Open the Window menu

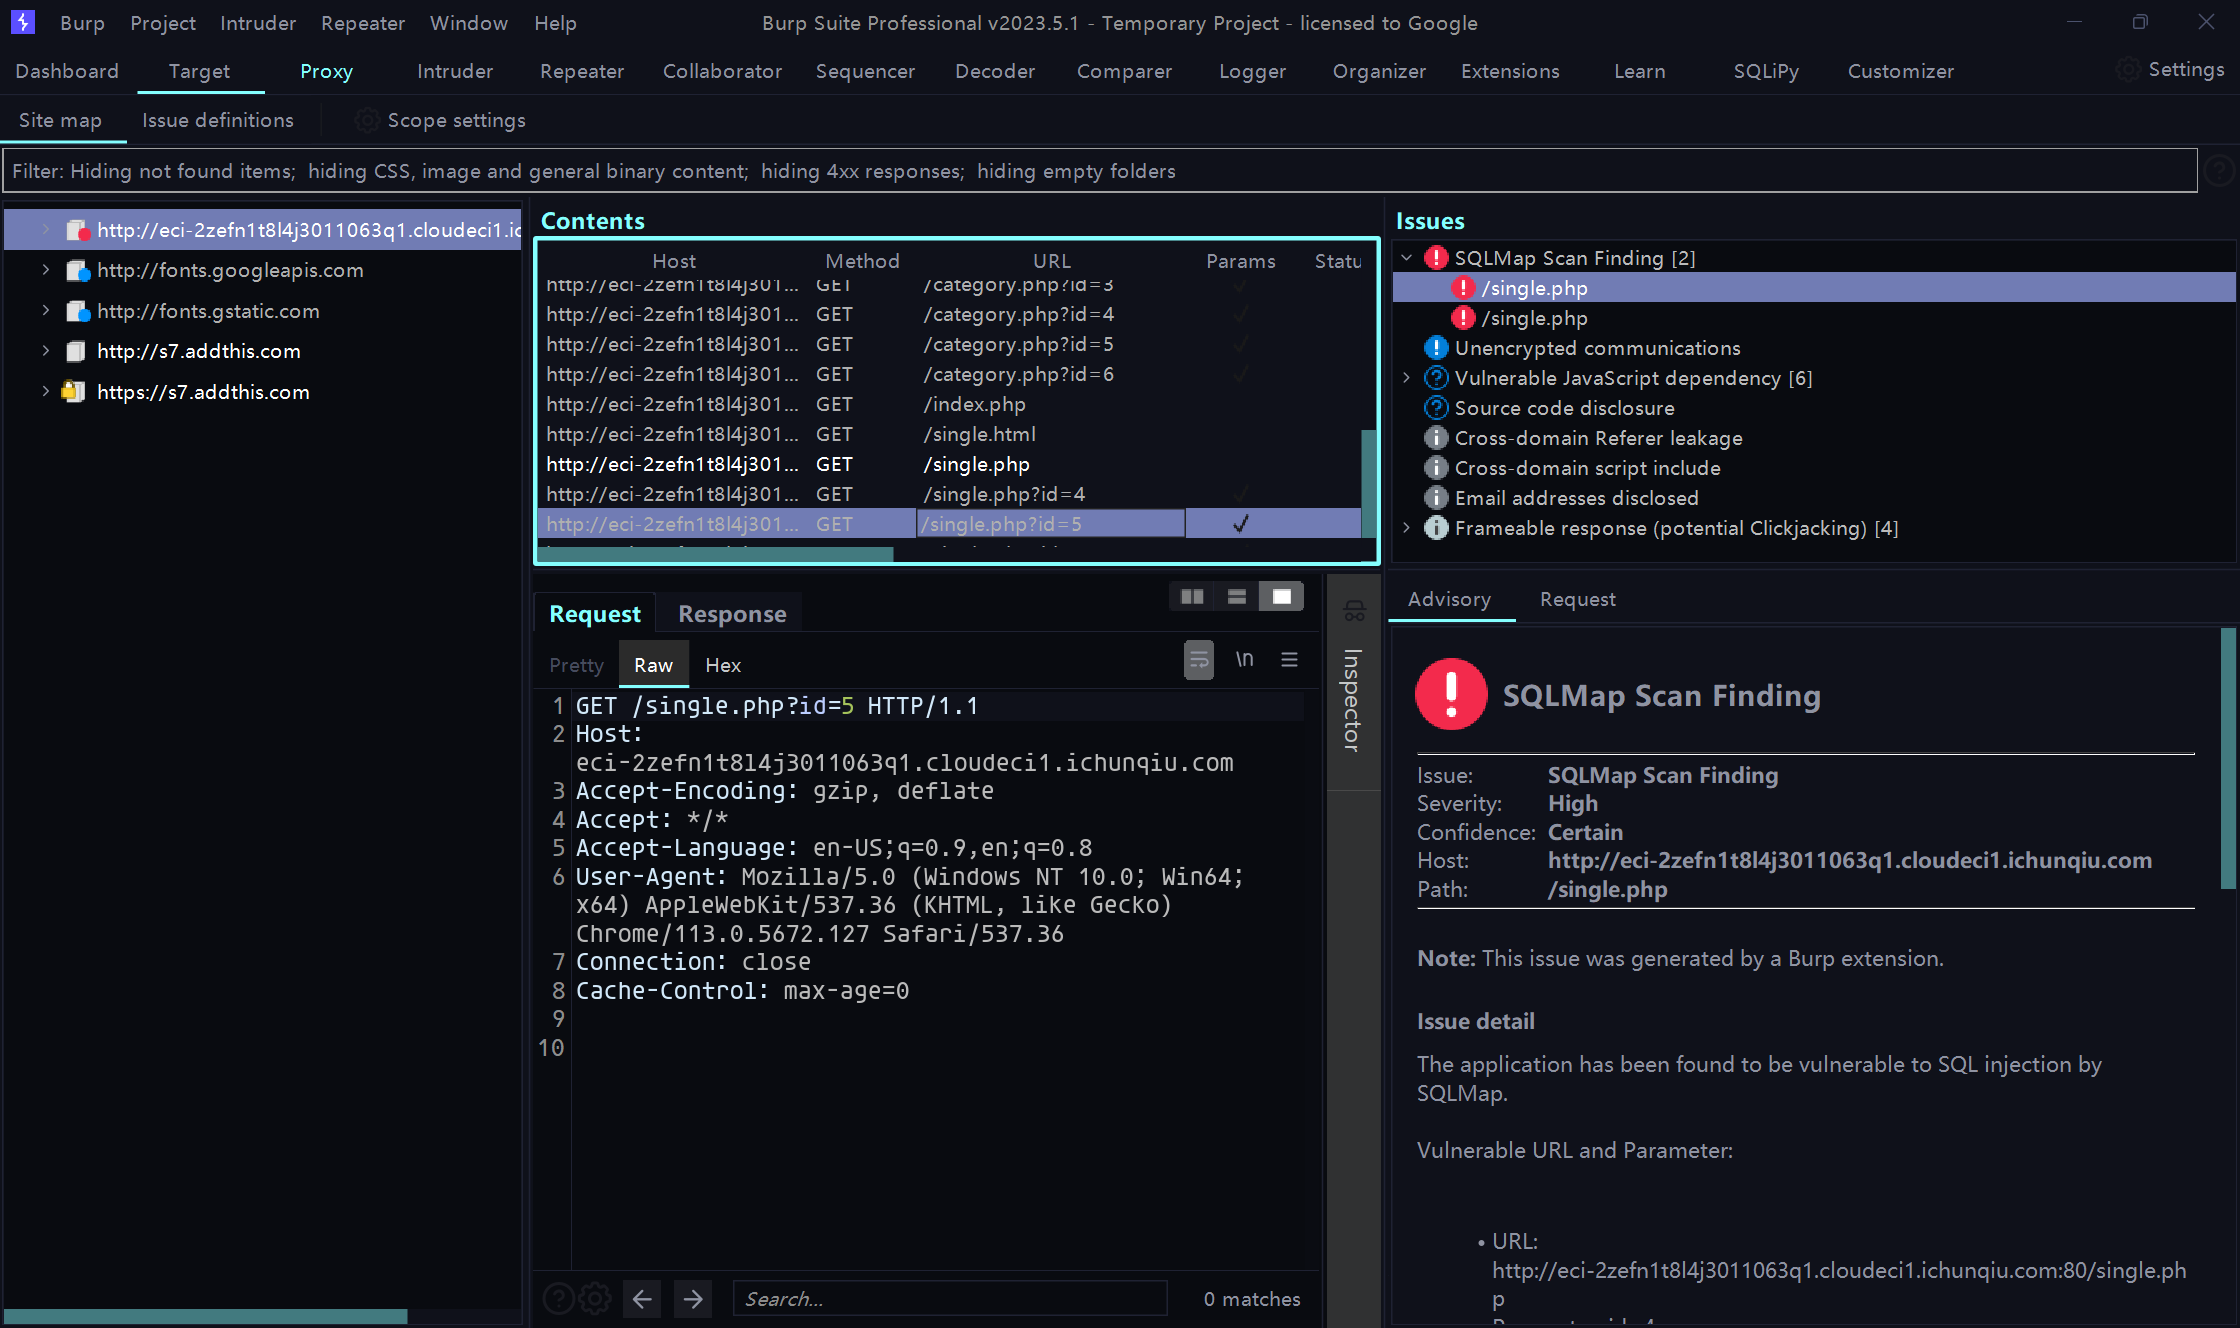click(469, 23)
